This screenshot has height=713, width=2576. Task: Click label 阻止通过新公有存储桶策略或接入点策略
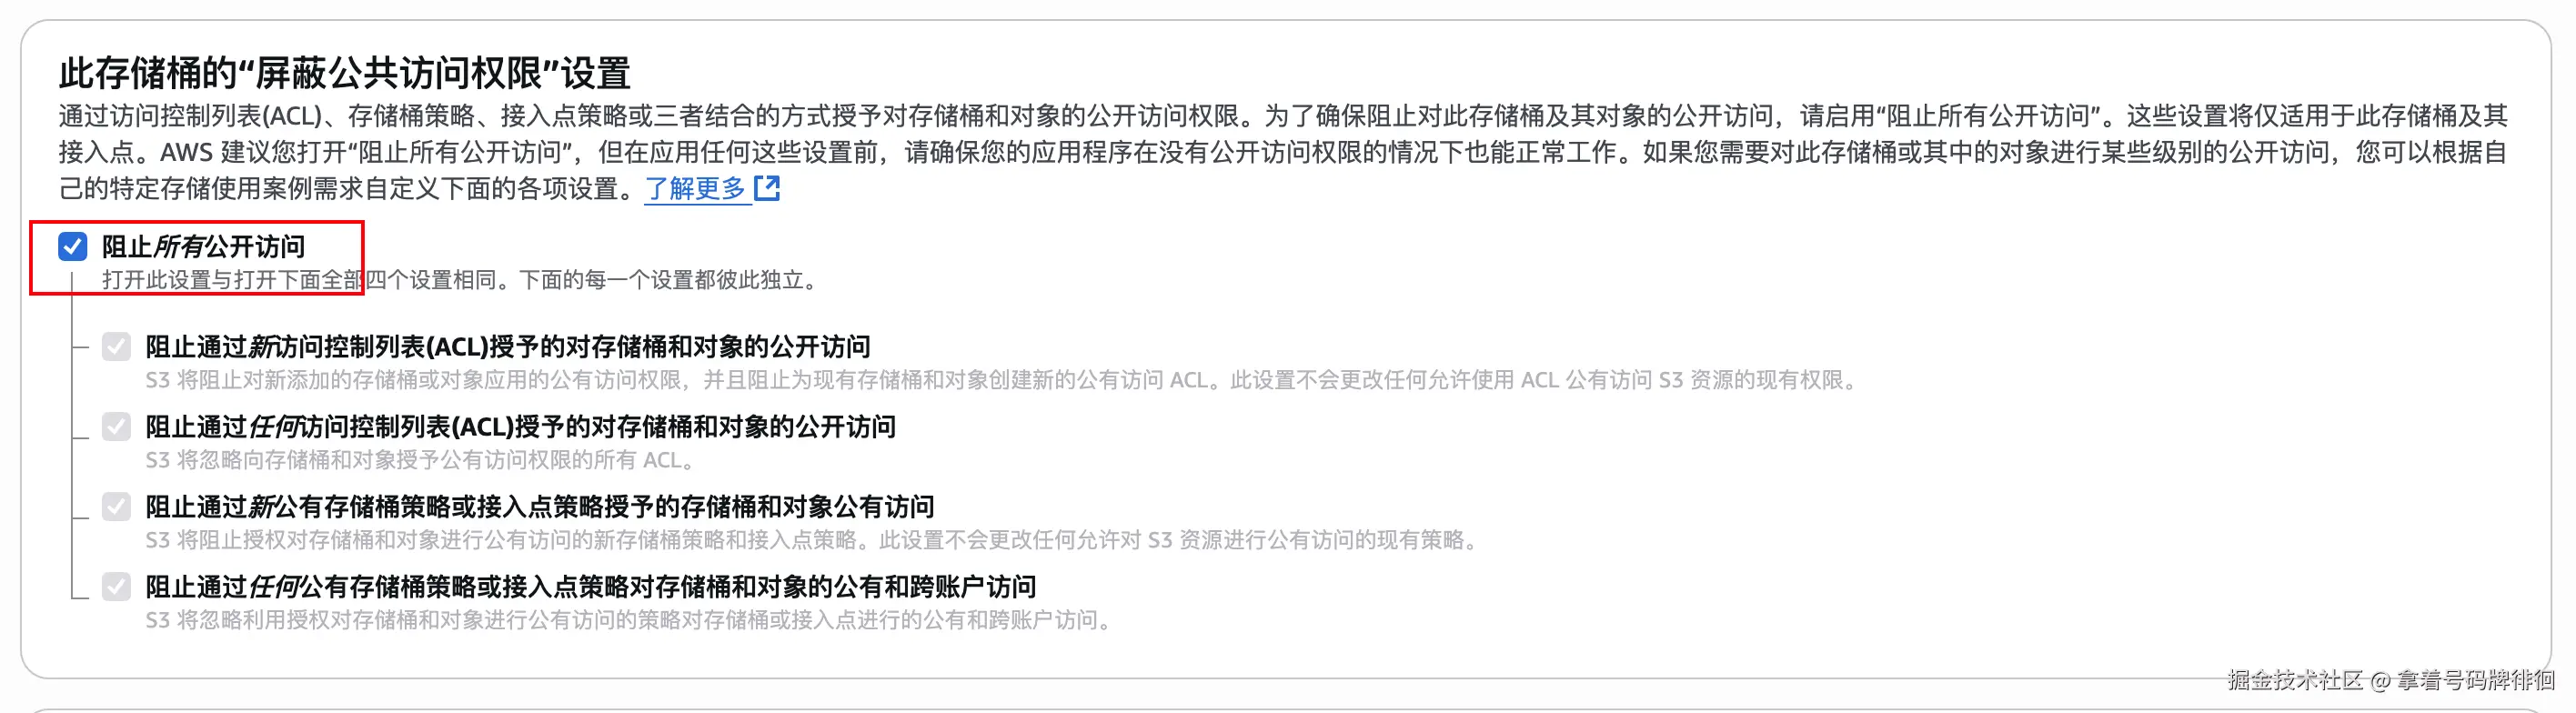pyautogui.click(x=540, y=507)
